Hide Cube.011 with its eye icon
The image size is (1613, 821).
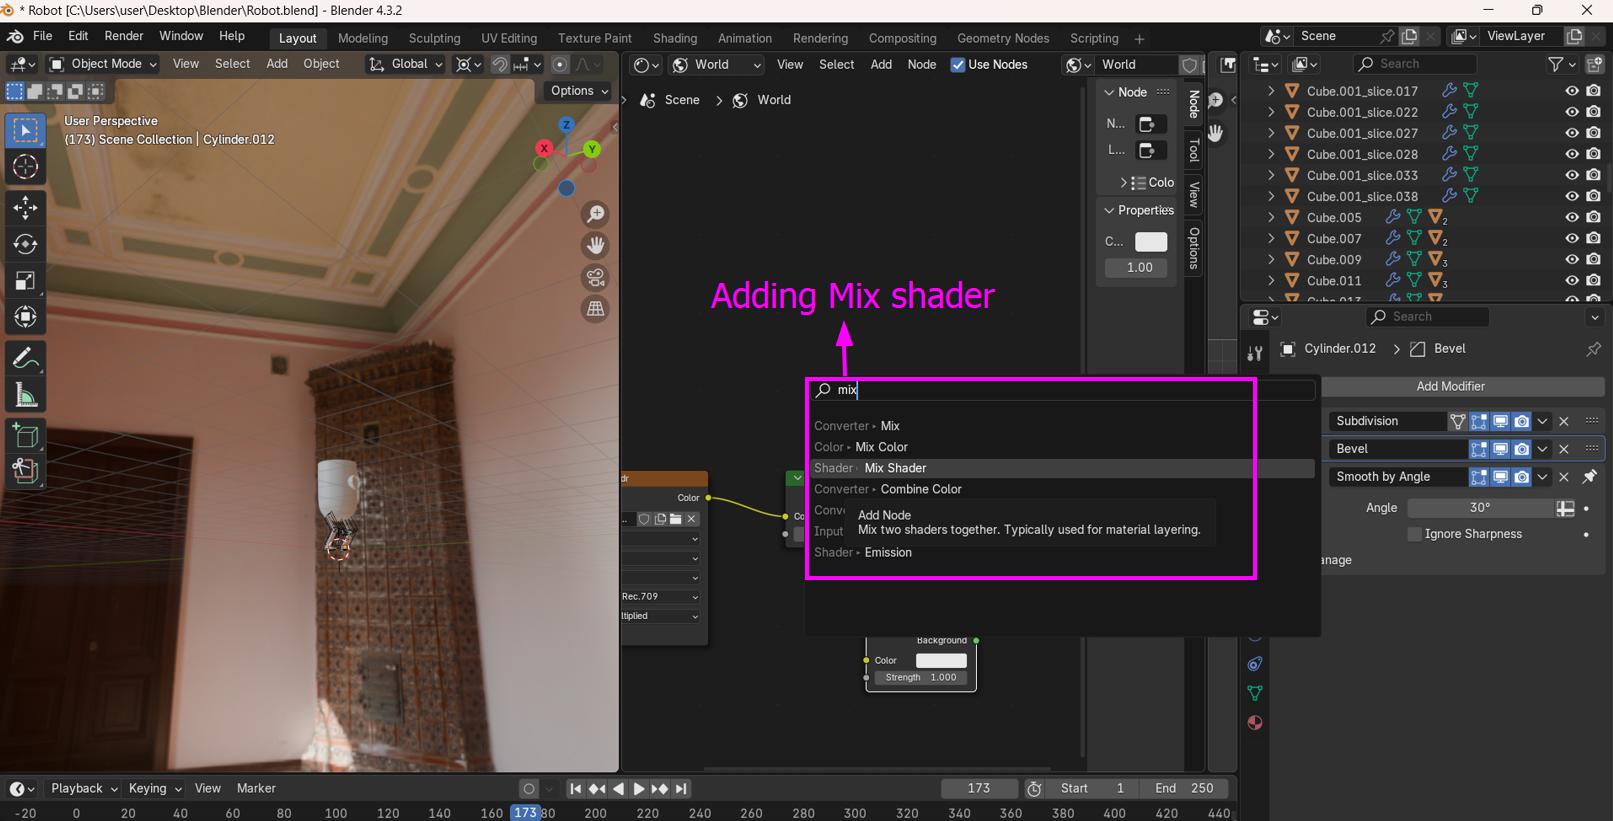pos(1572,281)
